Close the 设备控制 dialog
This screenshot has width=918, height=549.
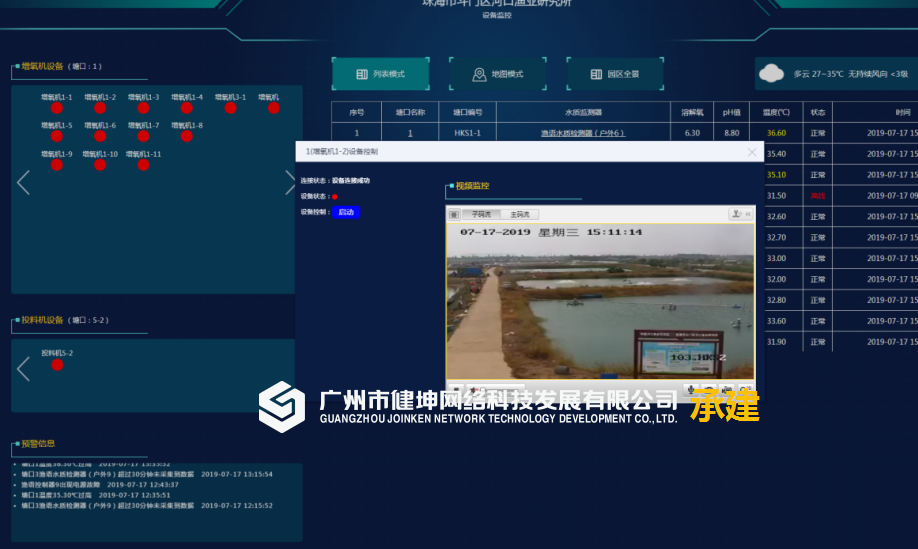coord(752,152)
